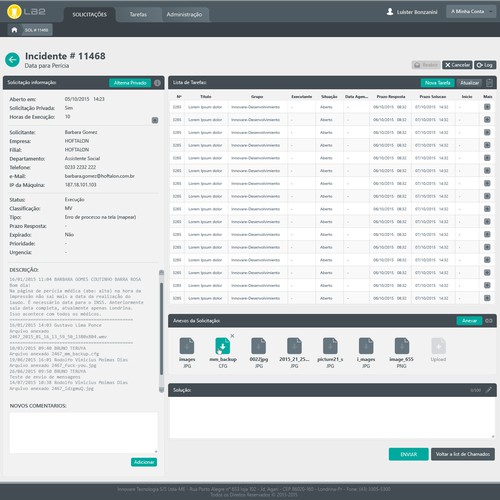Click the Nº column header

(x=179, y=97)
